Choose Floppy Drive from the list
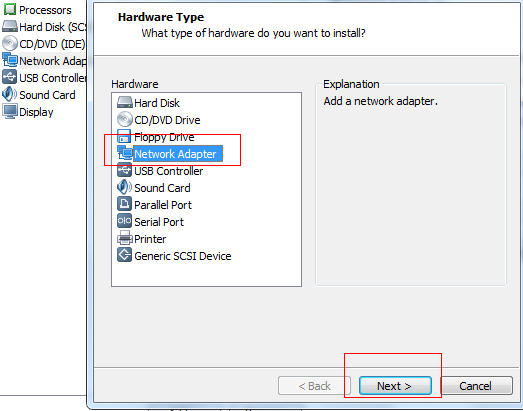The width and height of the screenshot is (523, 411). click(164, 137)
